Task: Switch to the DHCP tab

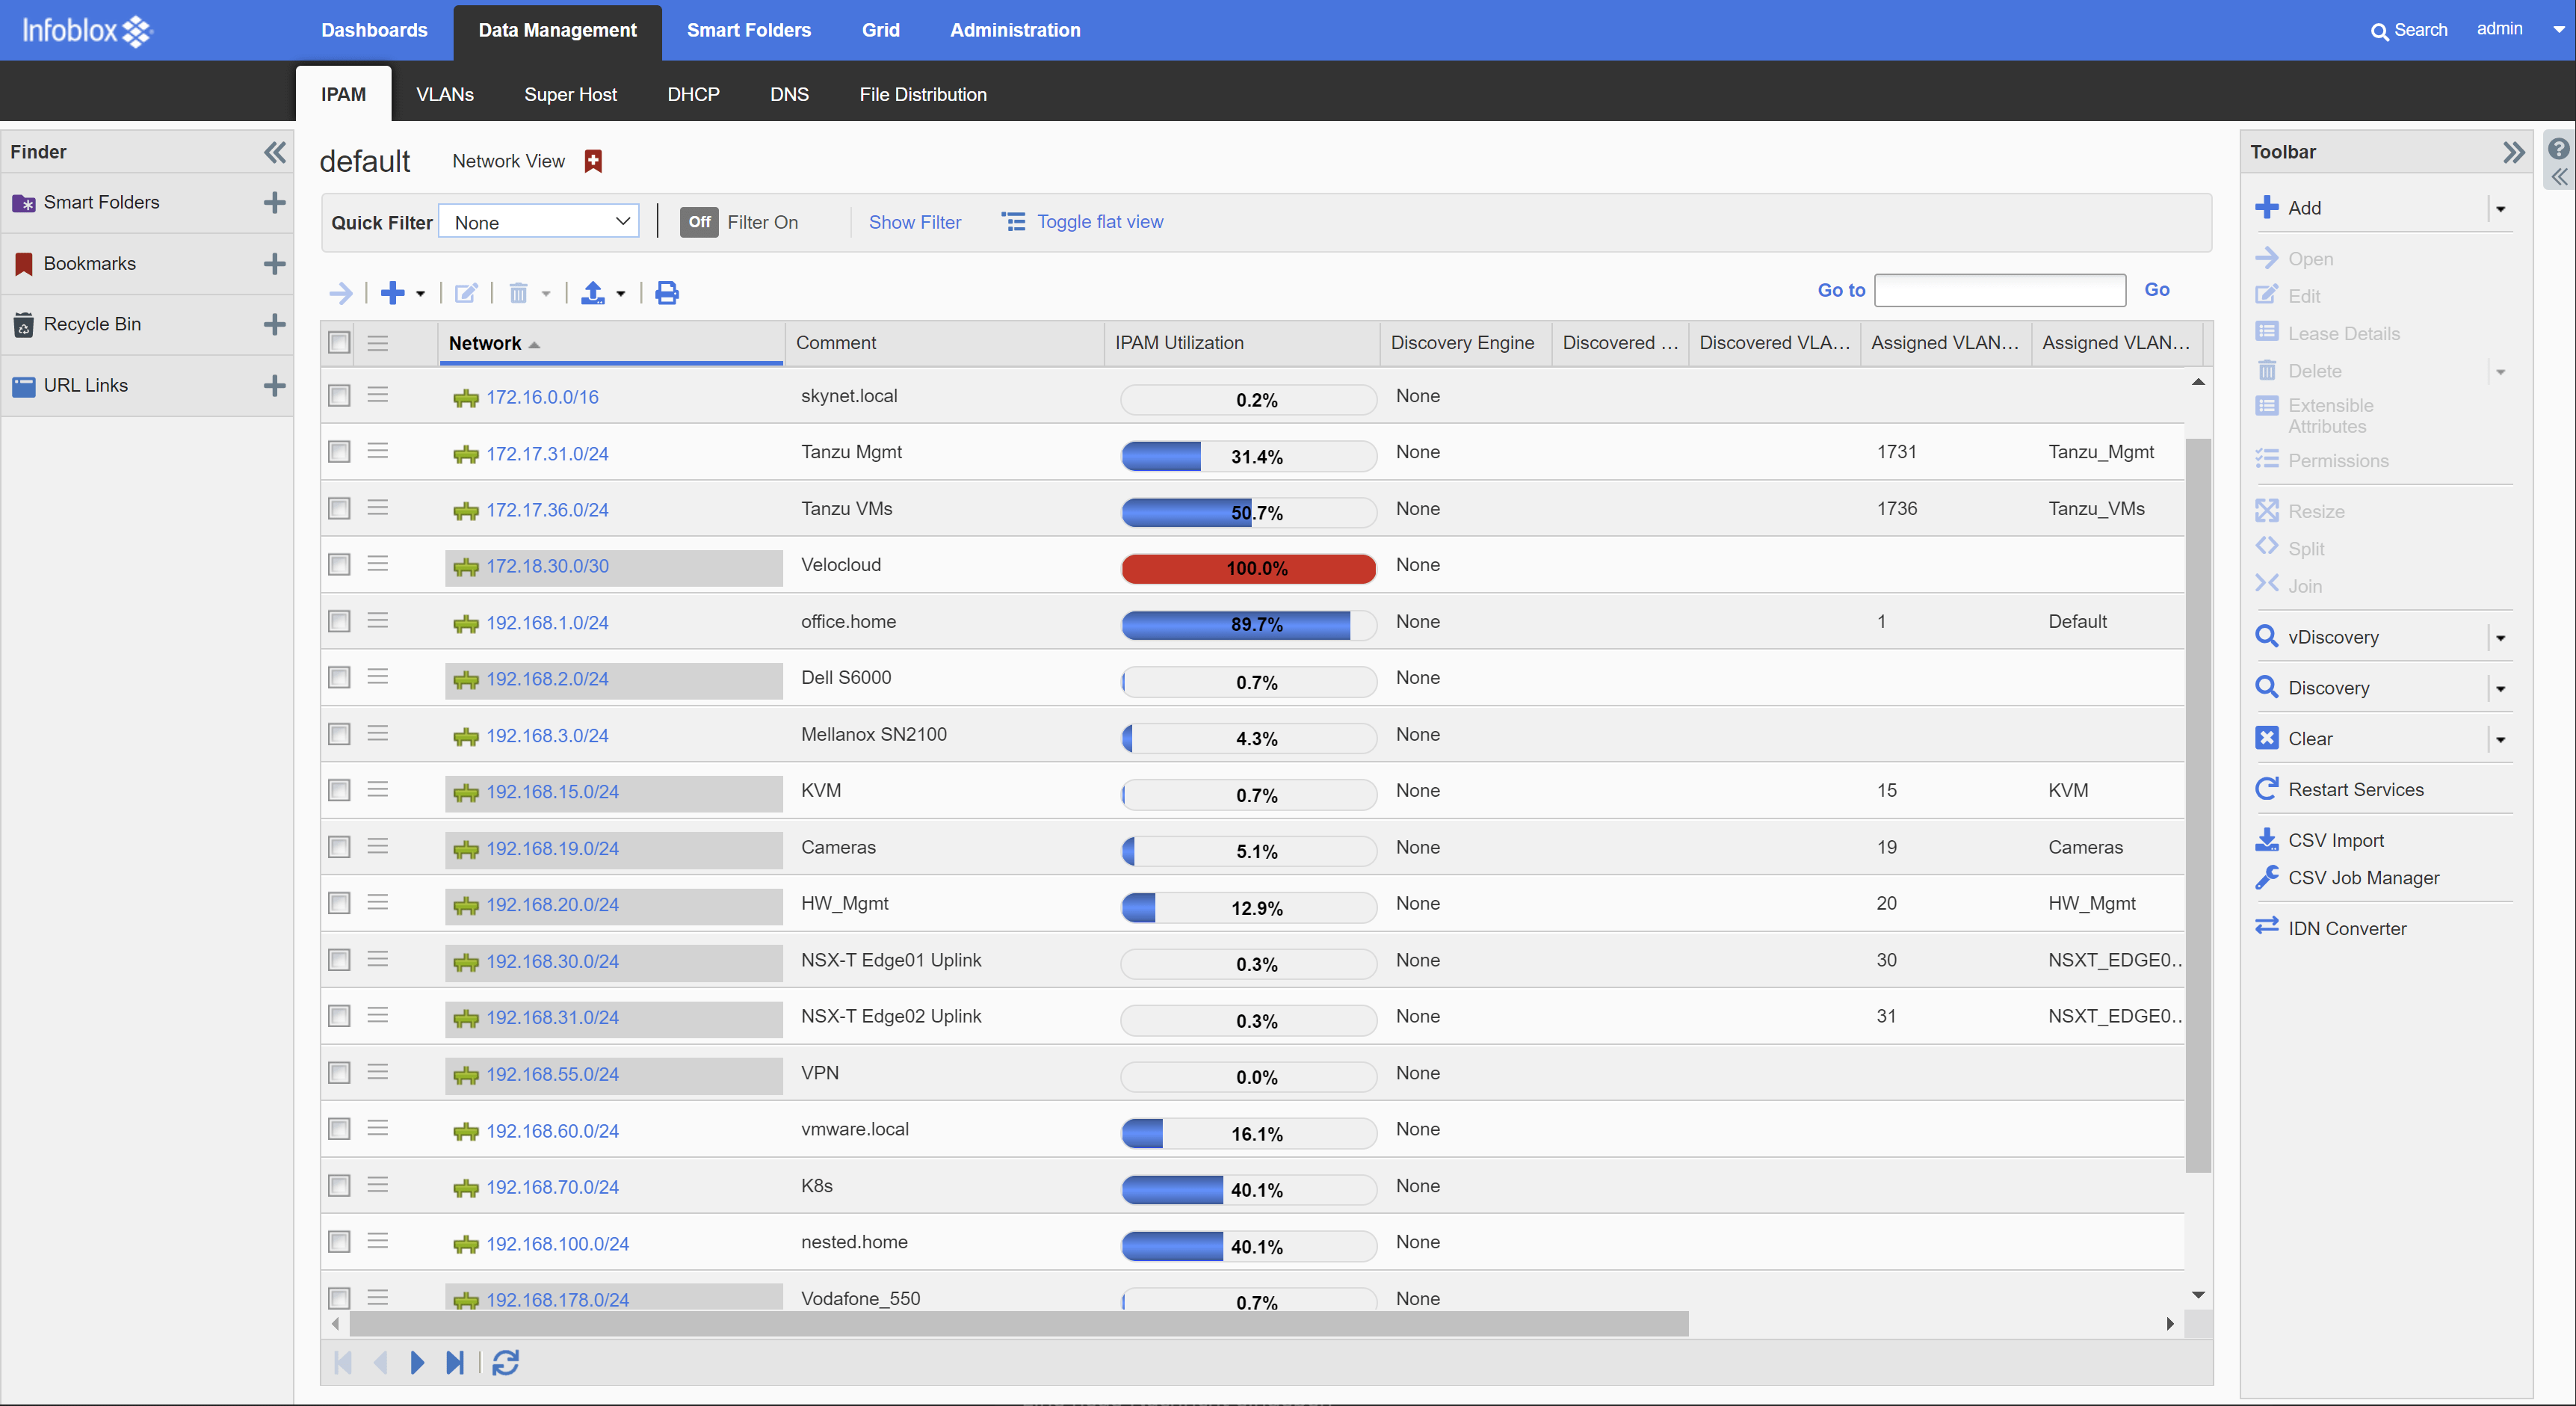Action: 693,94
